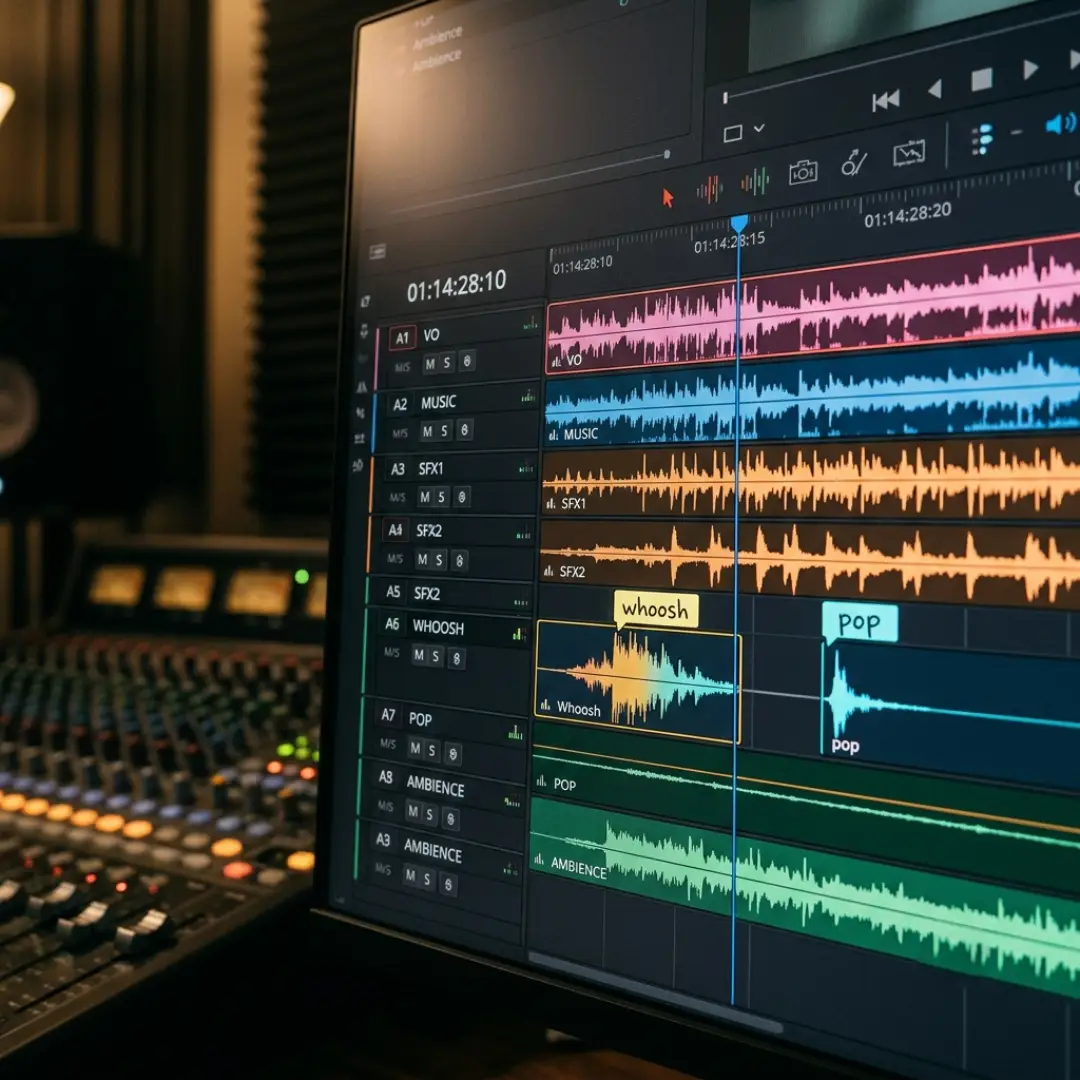Lock the SFX1 track
The width and height of the screenshot is (1080, 1080).
462,497
